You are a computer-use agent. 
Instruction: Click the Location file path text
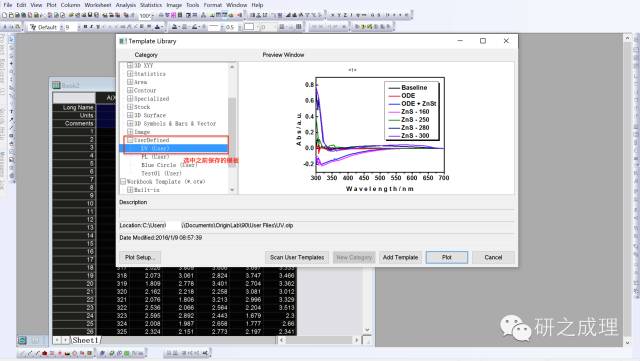(x=206, y=225)
